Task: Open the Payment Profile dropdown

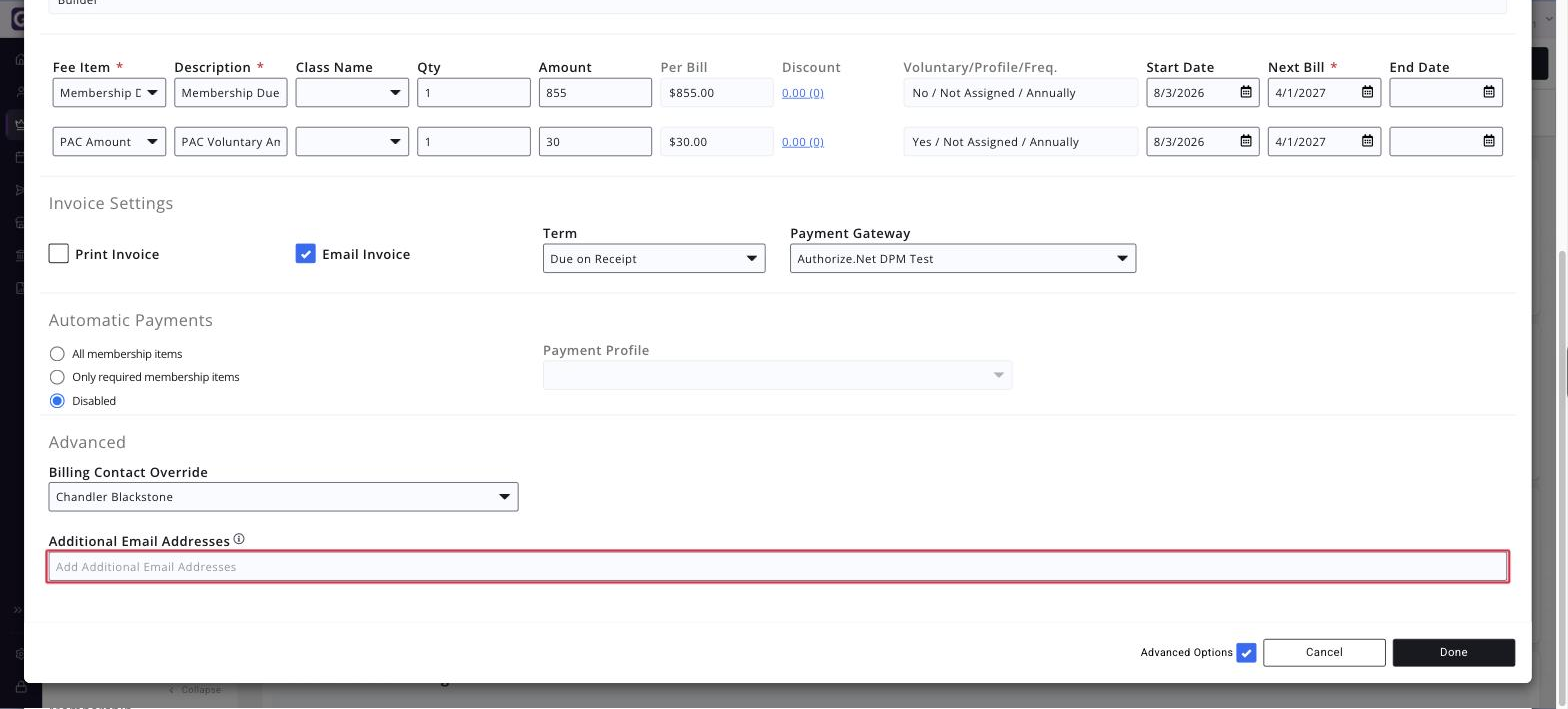Action: (x=778, y=375)
